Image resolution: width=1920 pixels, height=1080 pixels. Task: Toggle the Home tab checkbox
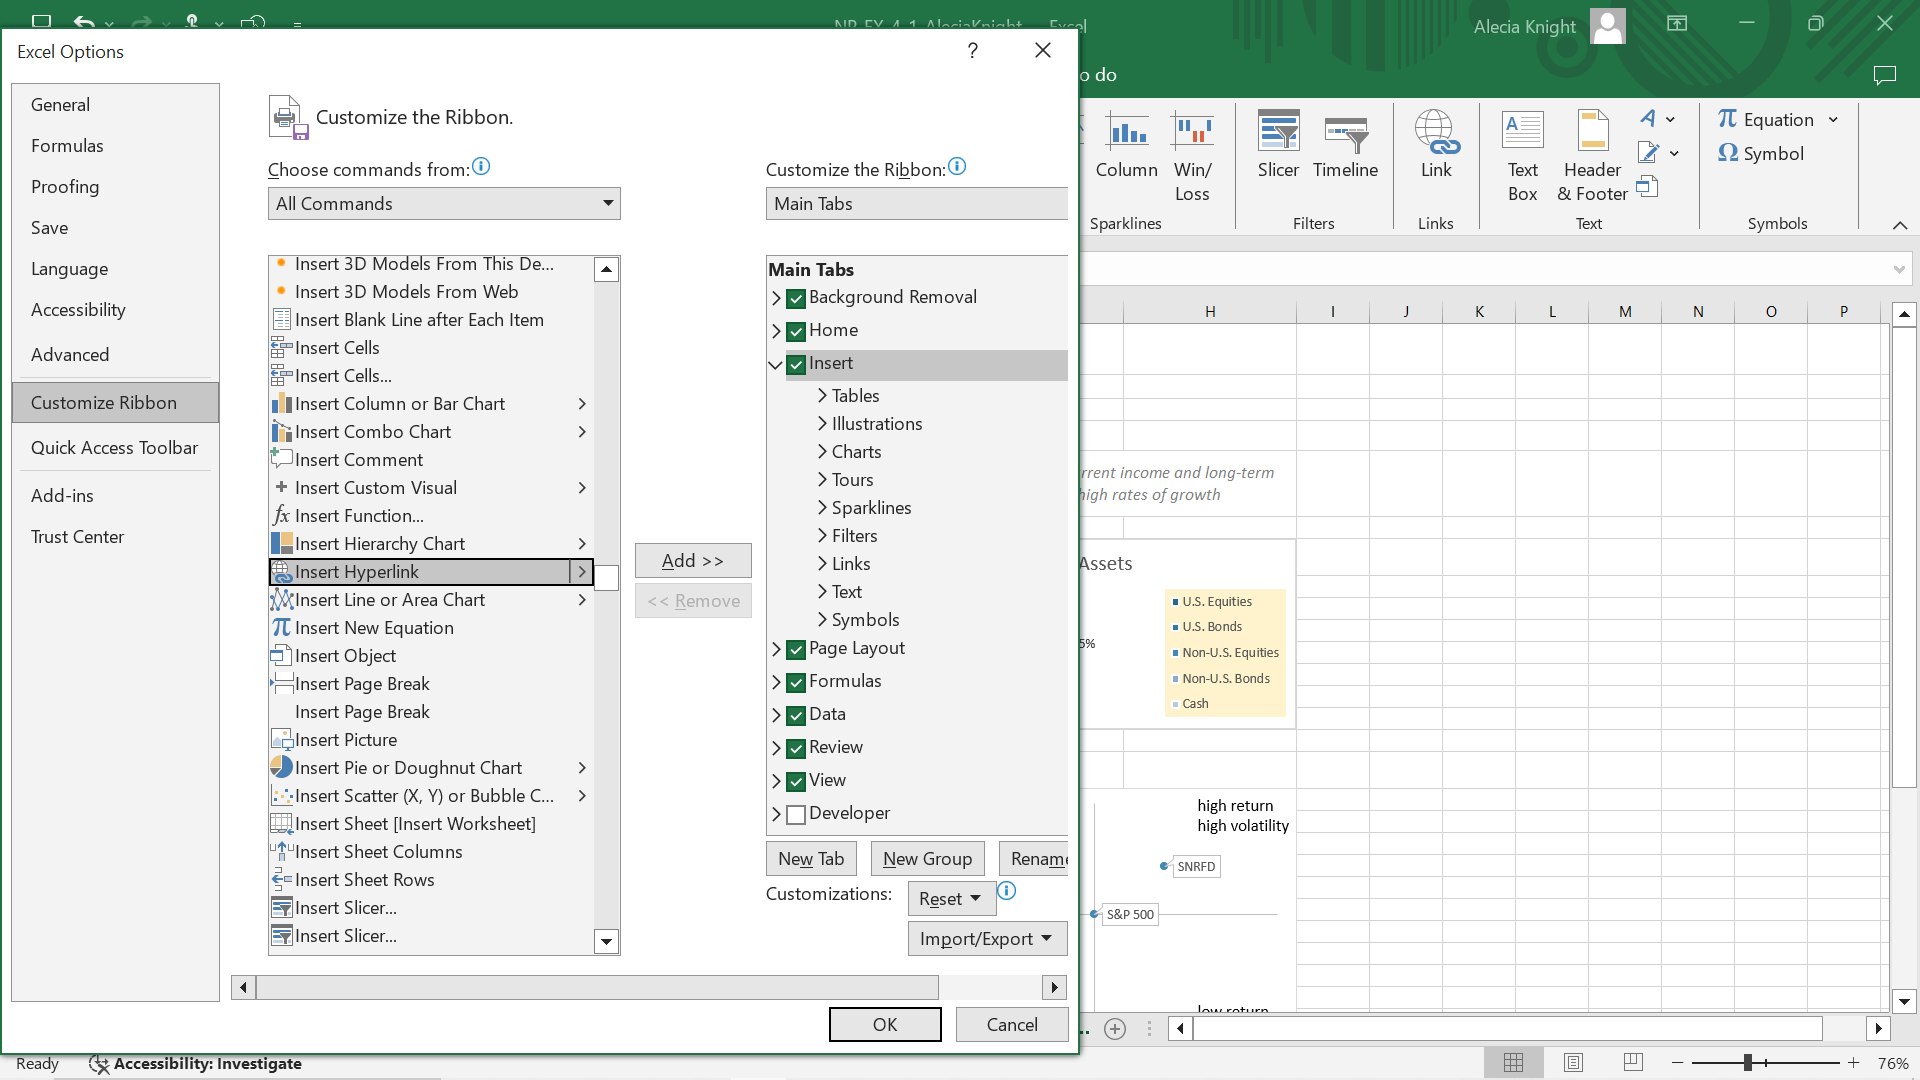pyautogui.click(x=796, y=331)
